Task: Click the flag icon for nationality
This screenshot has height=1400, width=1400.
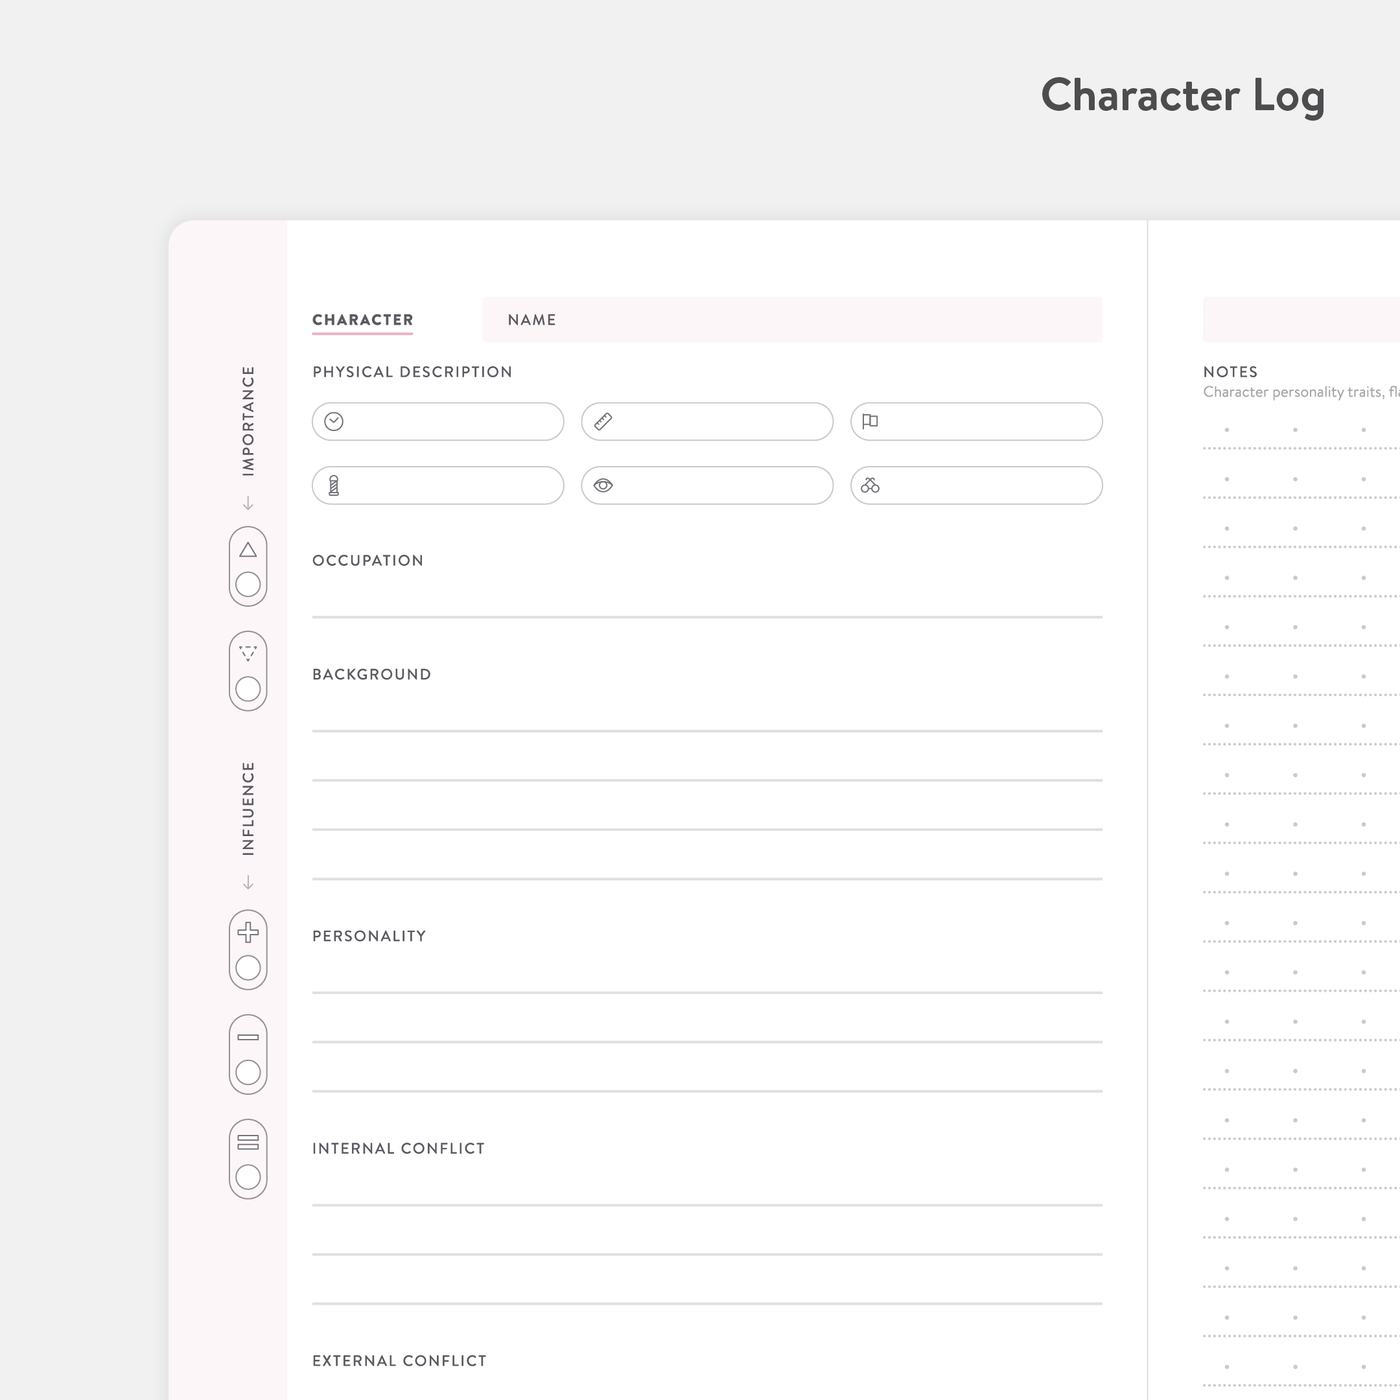Action: pos(870,422)
